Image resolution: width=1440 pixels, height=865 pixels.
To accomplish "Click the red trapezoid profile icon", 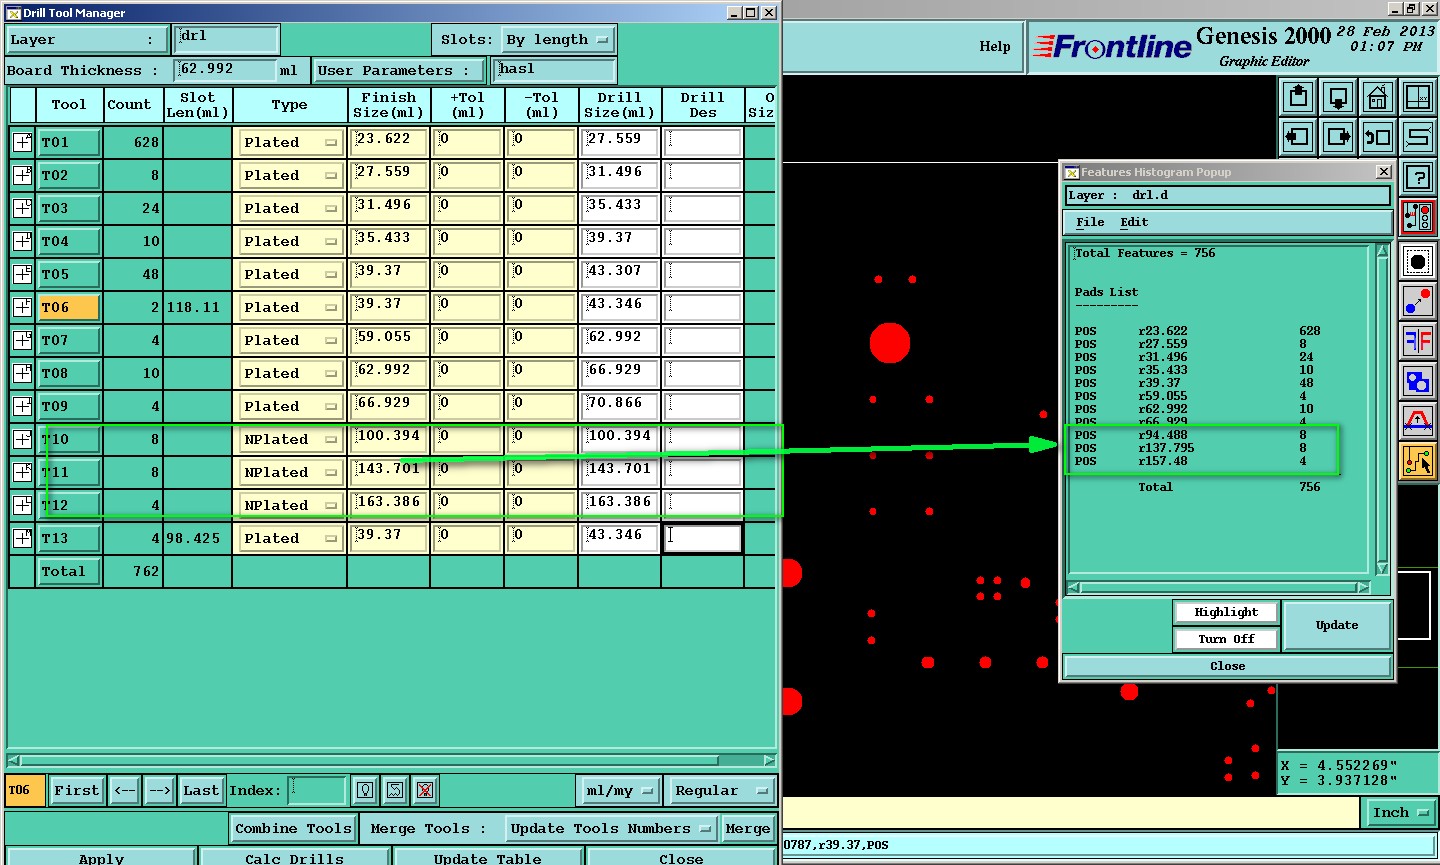I will pyautogui.click(x=1418, y=421).
